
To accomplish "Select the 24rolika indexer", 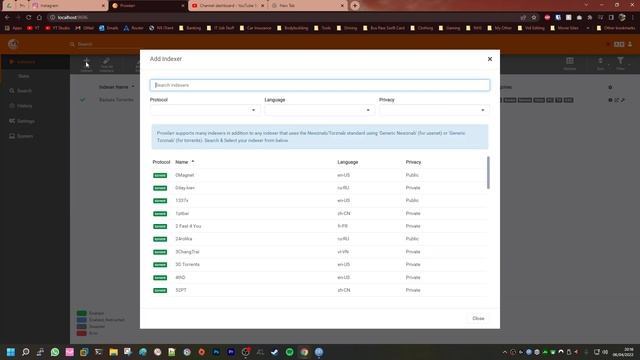I will pyautogui.click(x=320, y=239).
